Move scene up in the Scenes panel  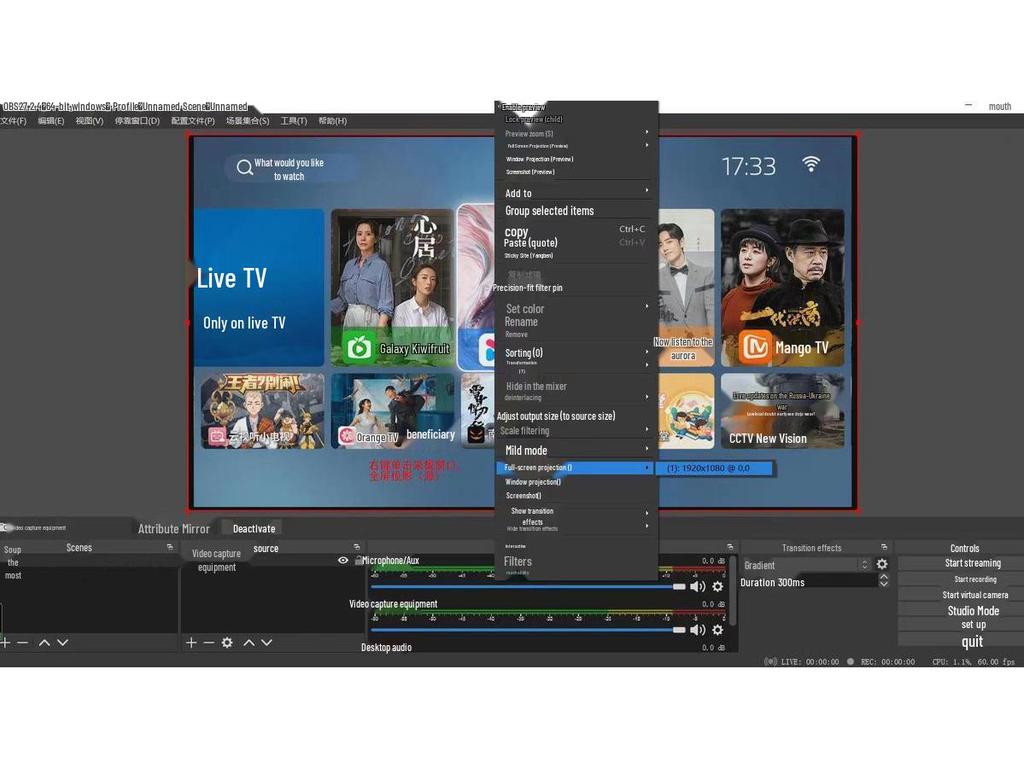pyautogui.click(x=44, y=643)
